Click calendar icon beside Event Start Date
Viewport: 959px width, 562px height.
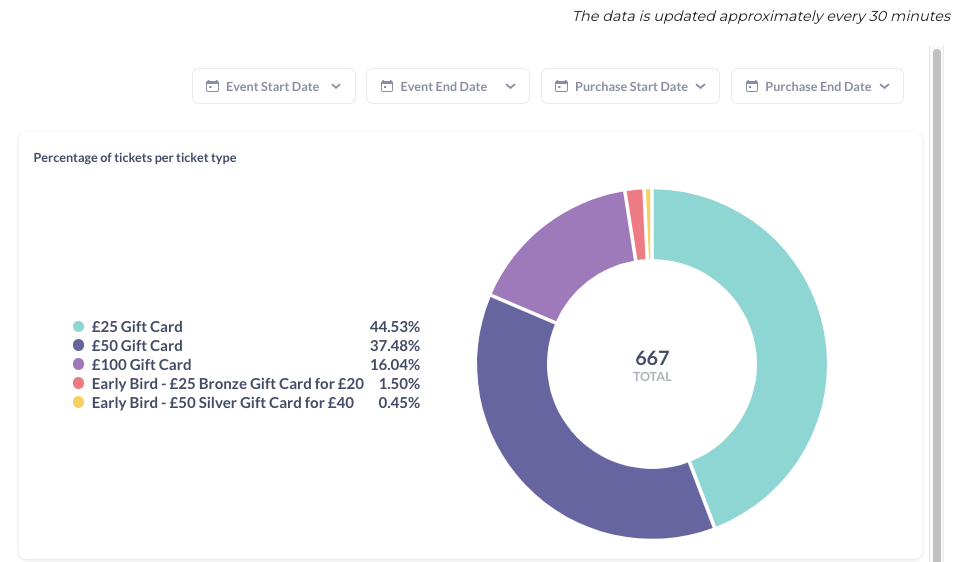pyautogui.click(x=212, y=86)
